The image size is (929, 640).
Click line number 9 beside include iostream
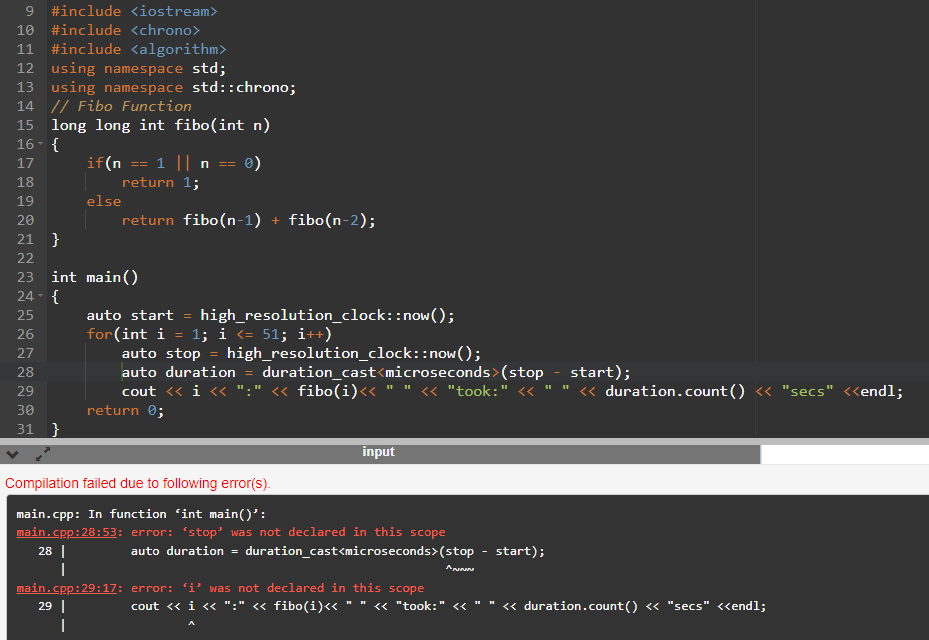30,10
